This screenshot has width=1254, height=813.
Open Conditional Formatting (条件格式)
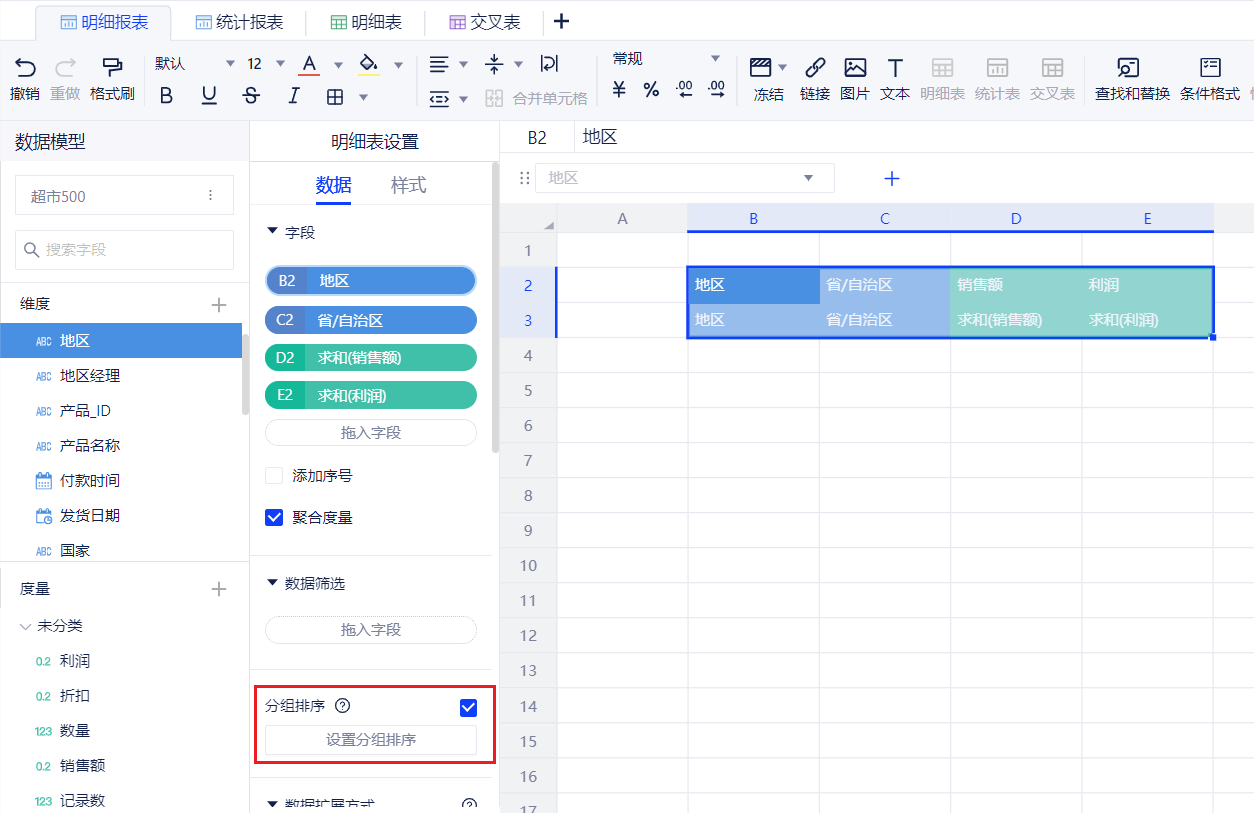[1209, 68]
